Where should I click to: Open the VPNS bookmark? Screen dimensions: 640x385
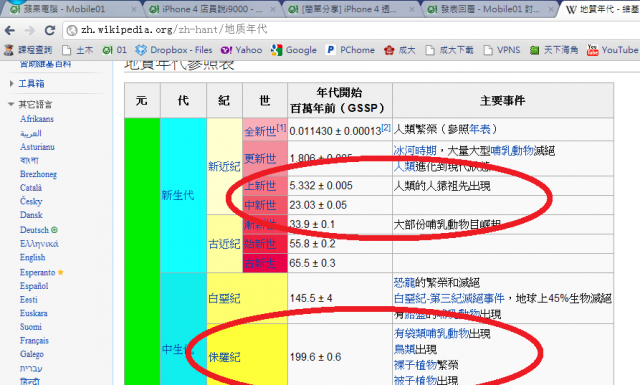[x=502, y=50]
